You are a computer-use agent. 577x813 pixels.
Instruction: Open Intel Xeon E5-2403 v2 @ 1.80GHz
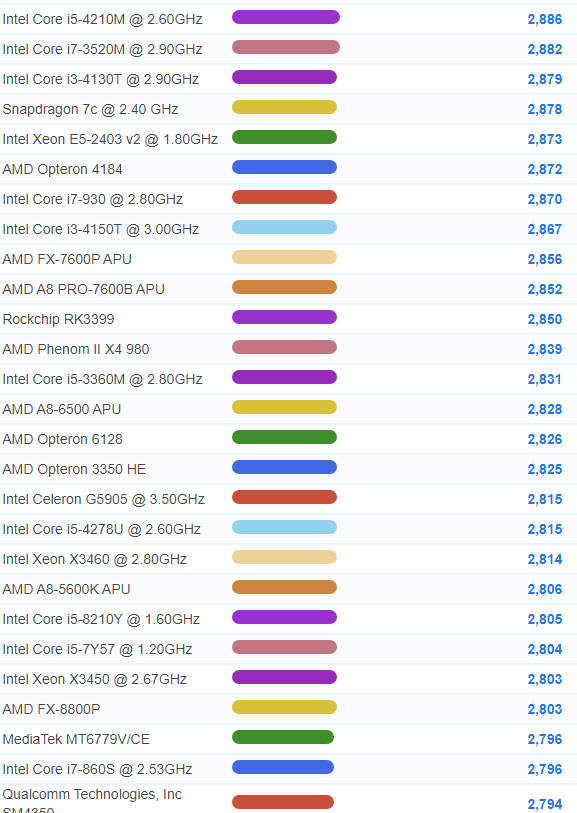pos(110,139)
